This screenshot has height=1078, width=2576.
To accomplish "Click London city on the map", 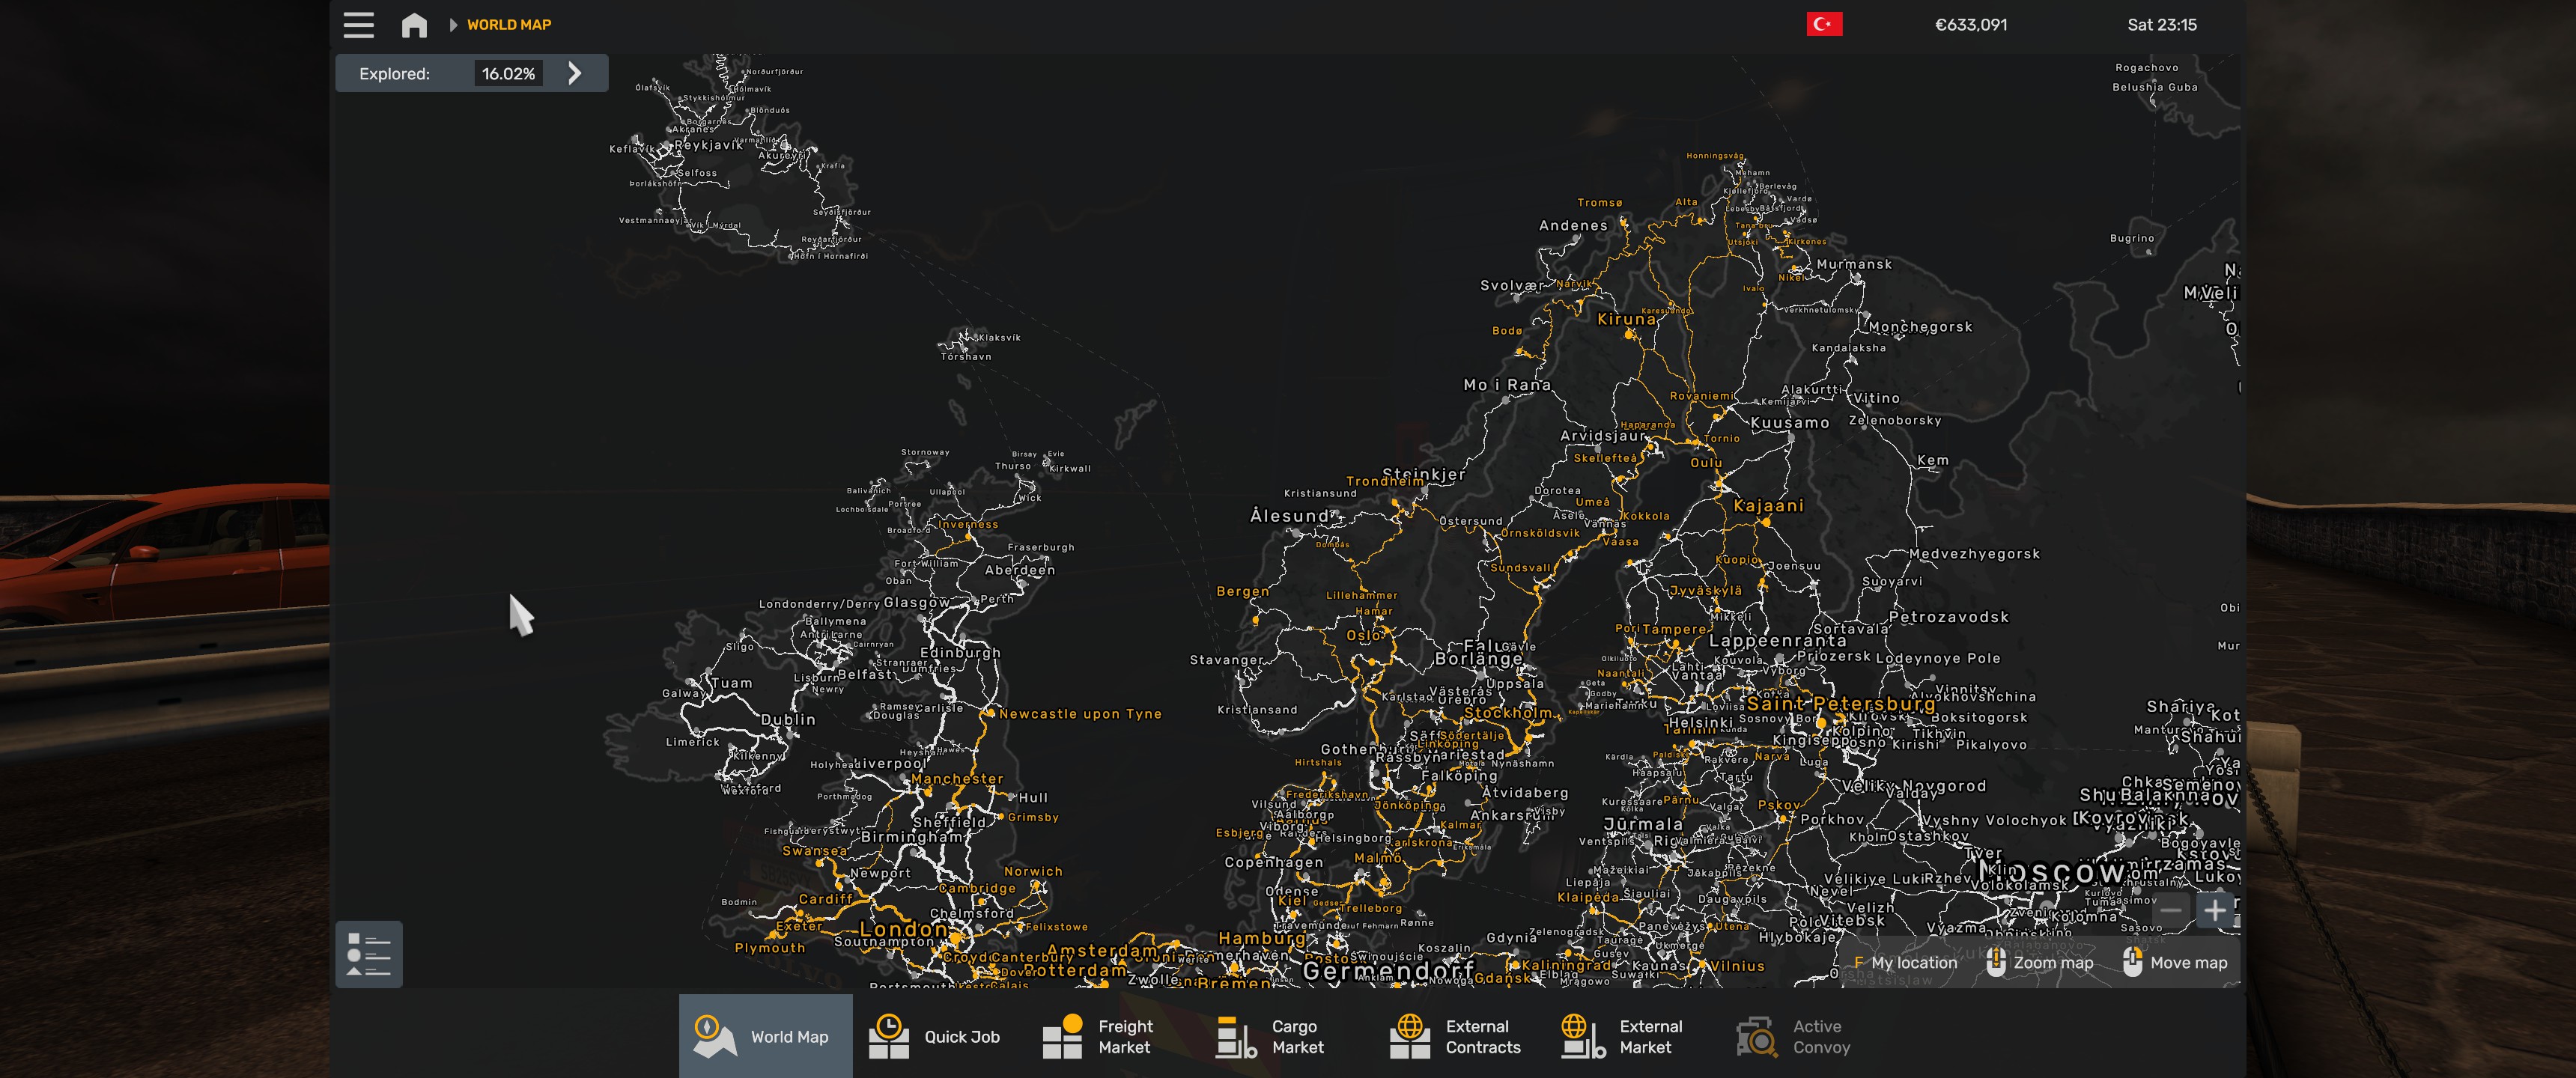I will point(904,929).
